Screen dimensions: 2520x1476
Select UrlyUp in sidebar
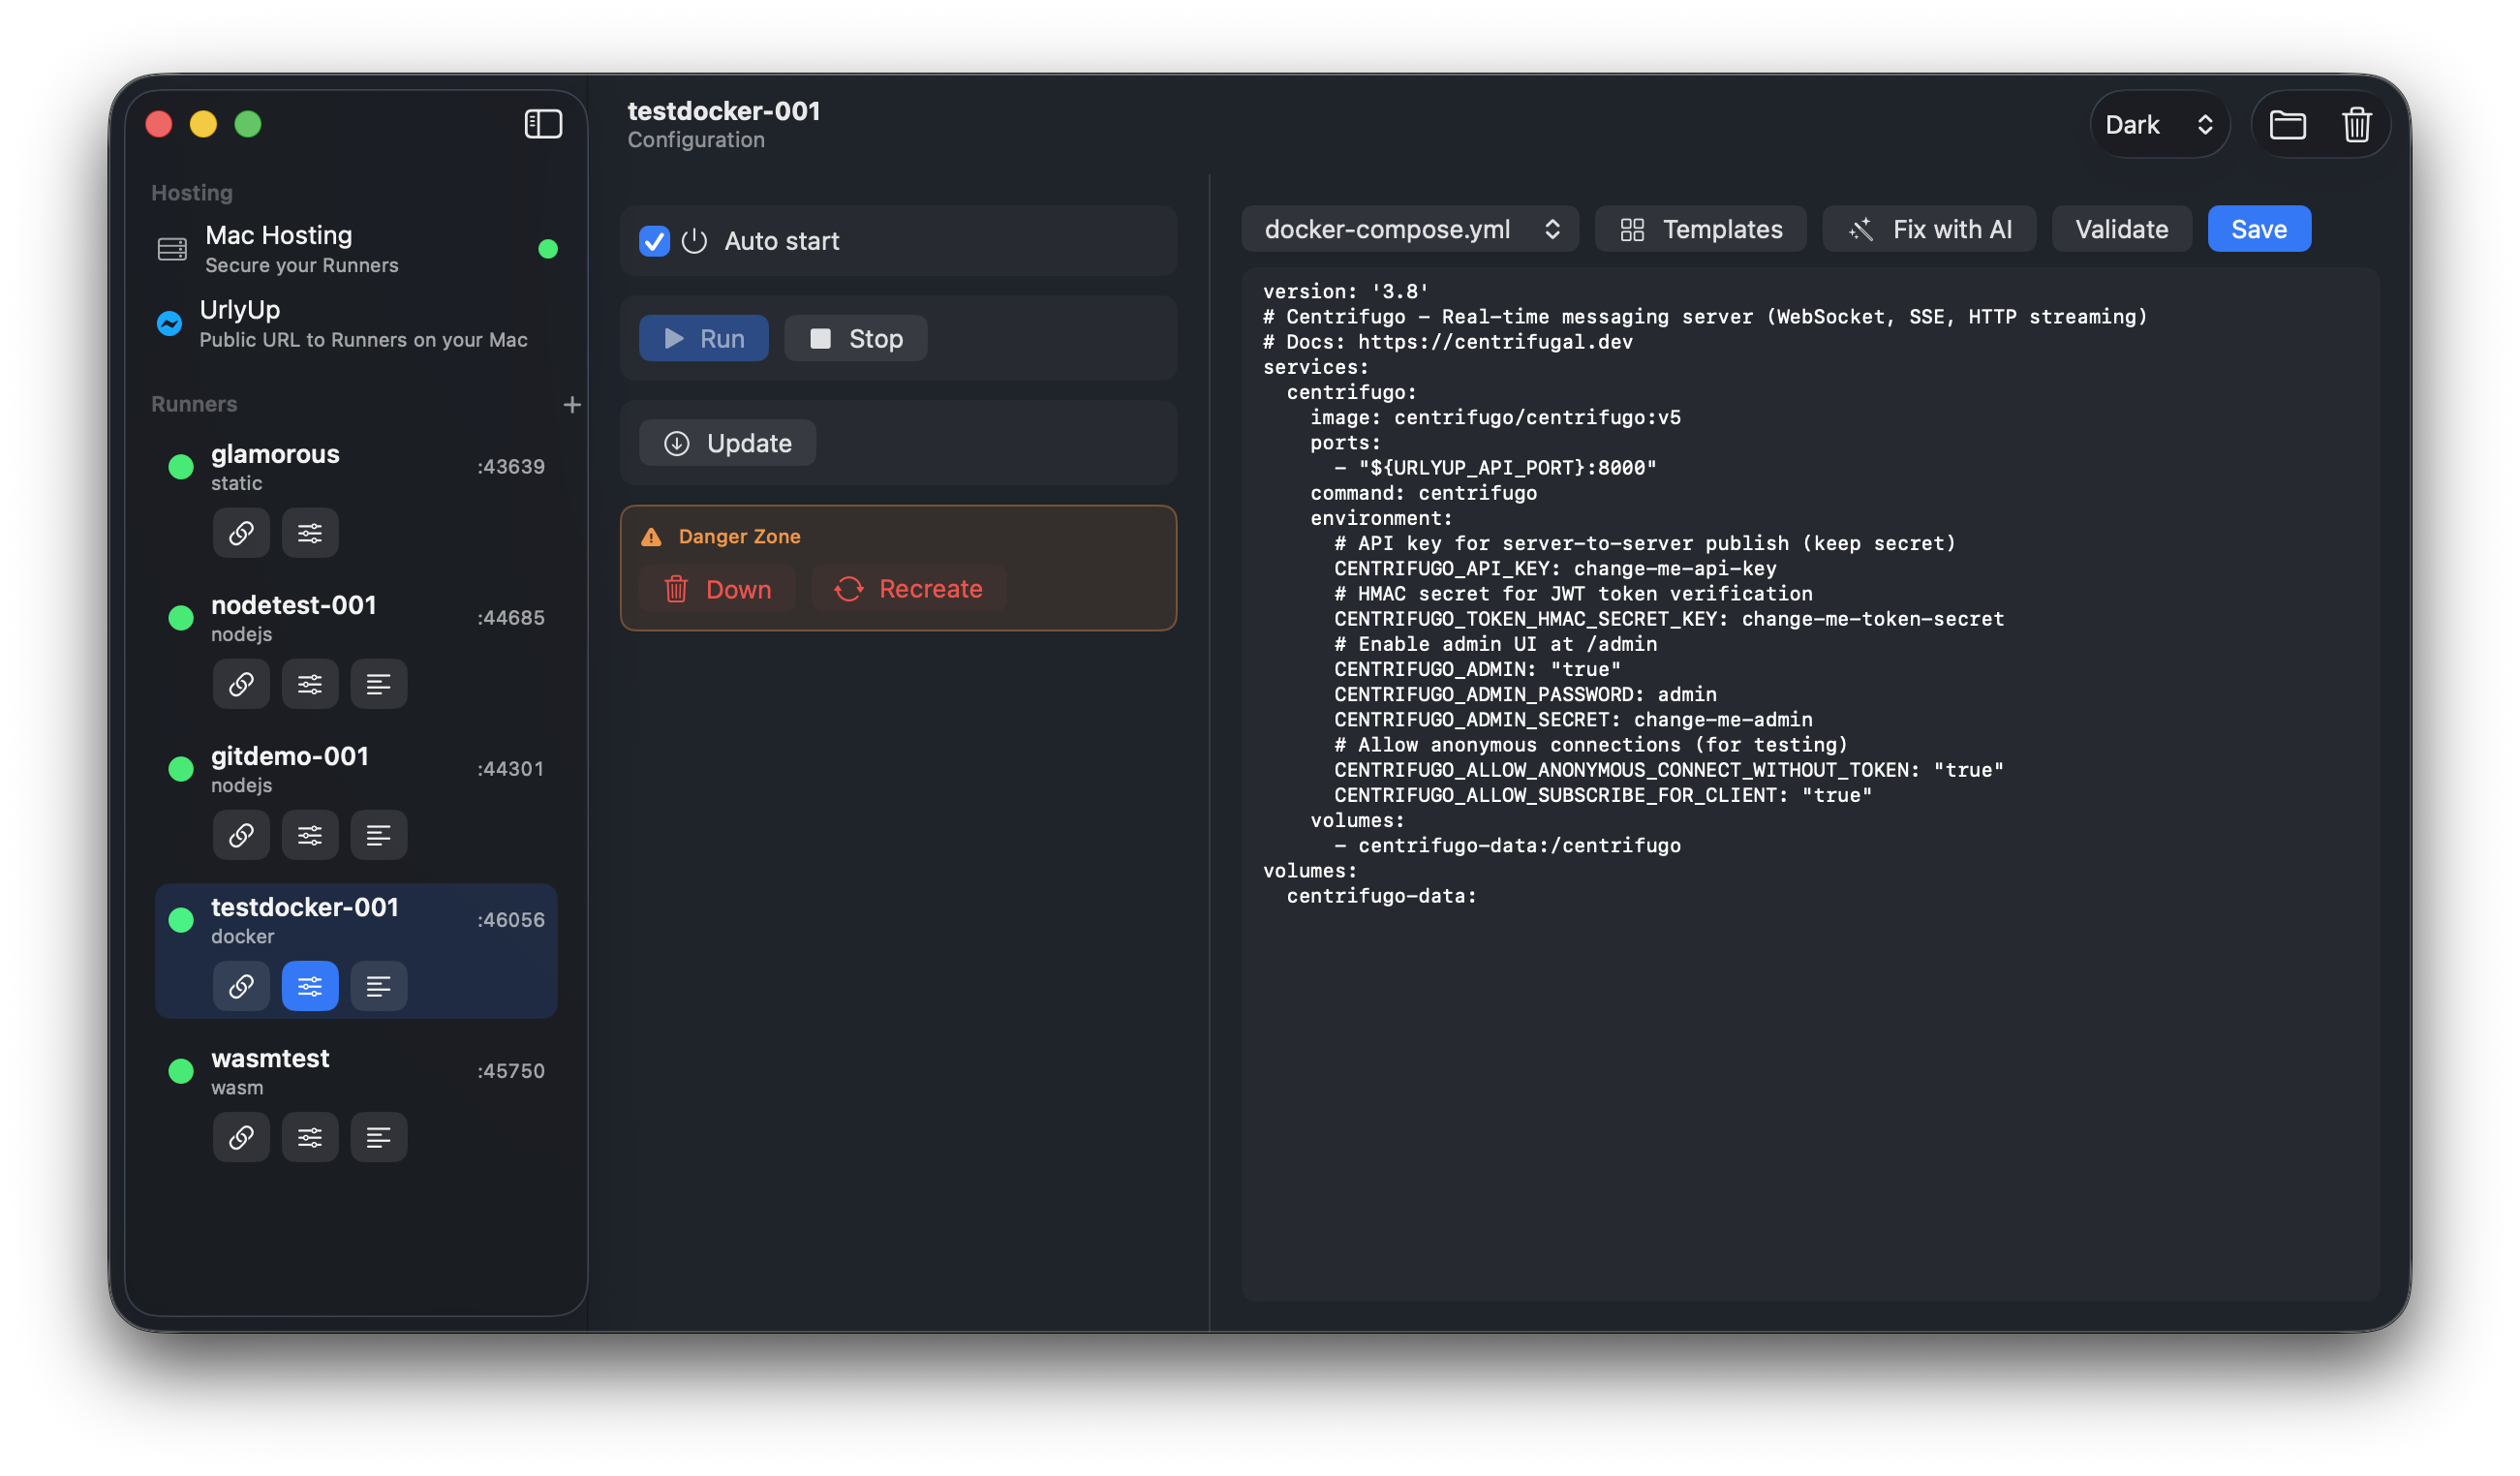pyautogui.click(x=355, y=324)
